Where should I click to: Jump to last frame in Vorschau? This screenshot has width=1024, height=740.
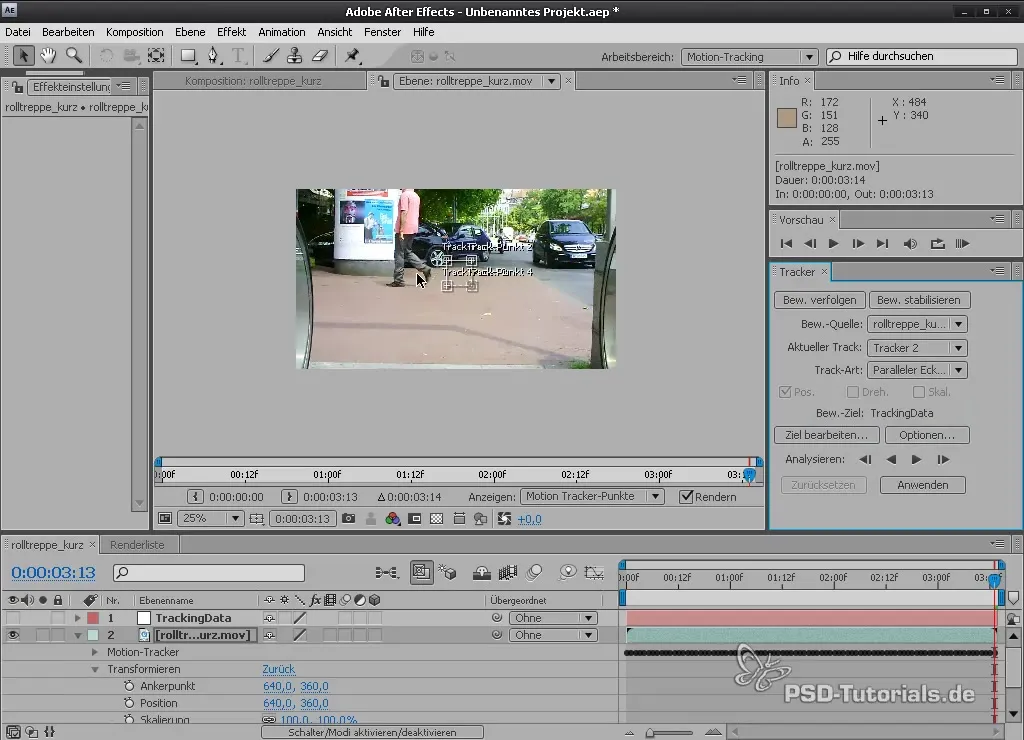coord(882,244)
